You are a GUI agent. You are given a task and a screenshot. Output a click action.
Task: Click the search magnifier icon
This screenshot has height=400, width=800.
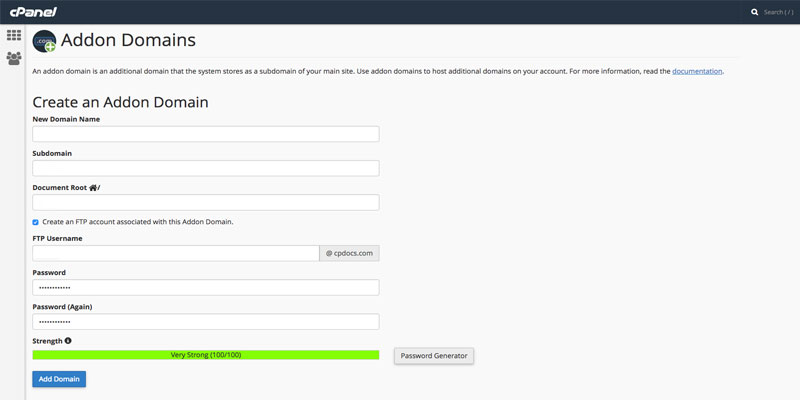coord(755,12)
